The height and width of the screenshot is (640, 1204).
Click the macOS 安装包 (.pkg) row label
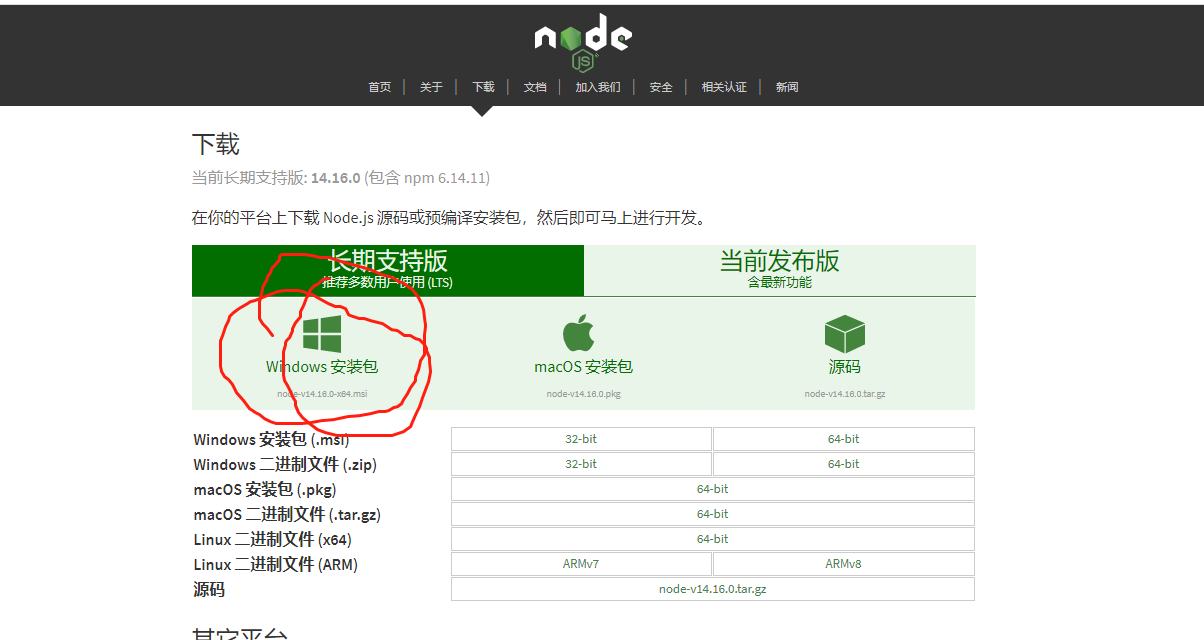[x=265, y=490]
